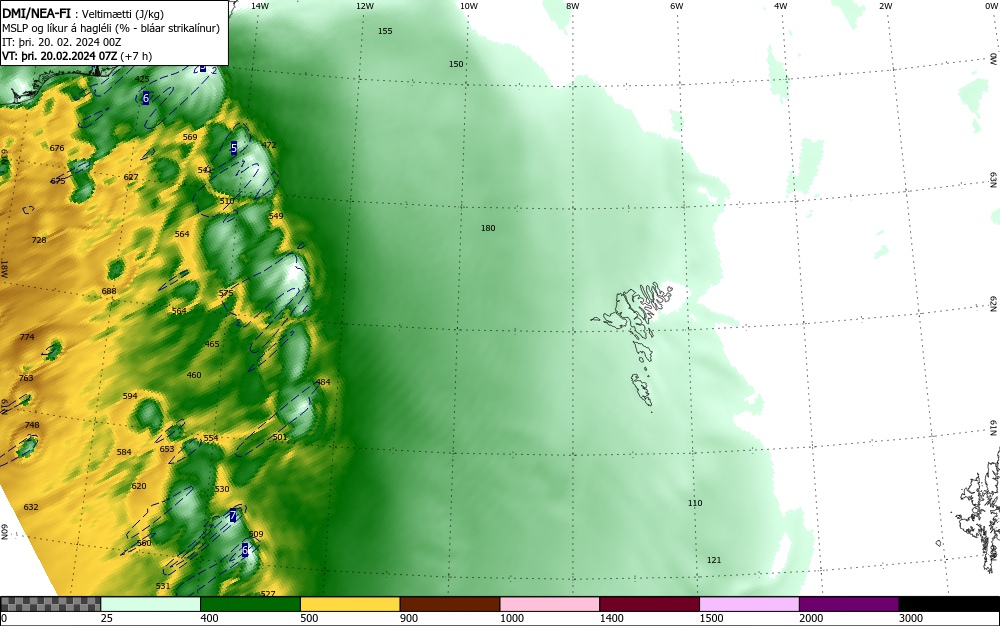Select the CAPE value 484

(x=323, y=382)
